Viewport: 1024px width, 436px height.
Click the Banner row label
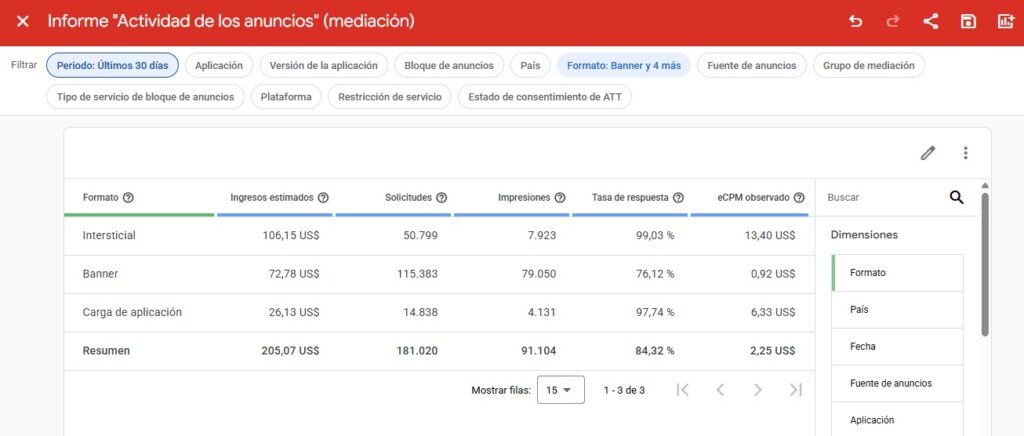pos(101,274)
